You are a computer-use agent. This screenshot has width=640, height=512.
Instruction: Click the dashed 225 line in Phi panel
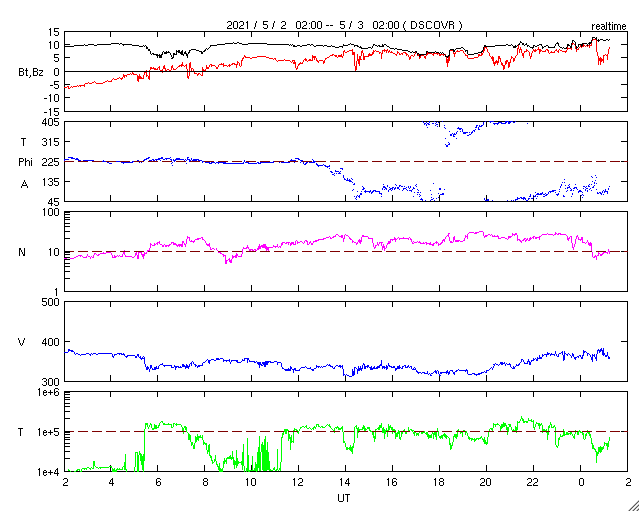click(346, 162)
